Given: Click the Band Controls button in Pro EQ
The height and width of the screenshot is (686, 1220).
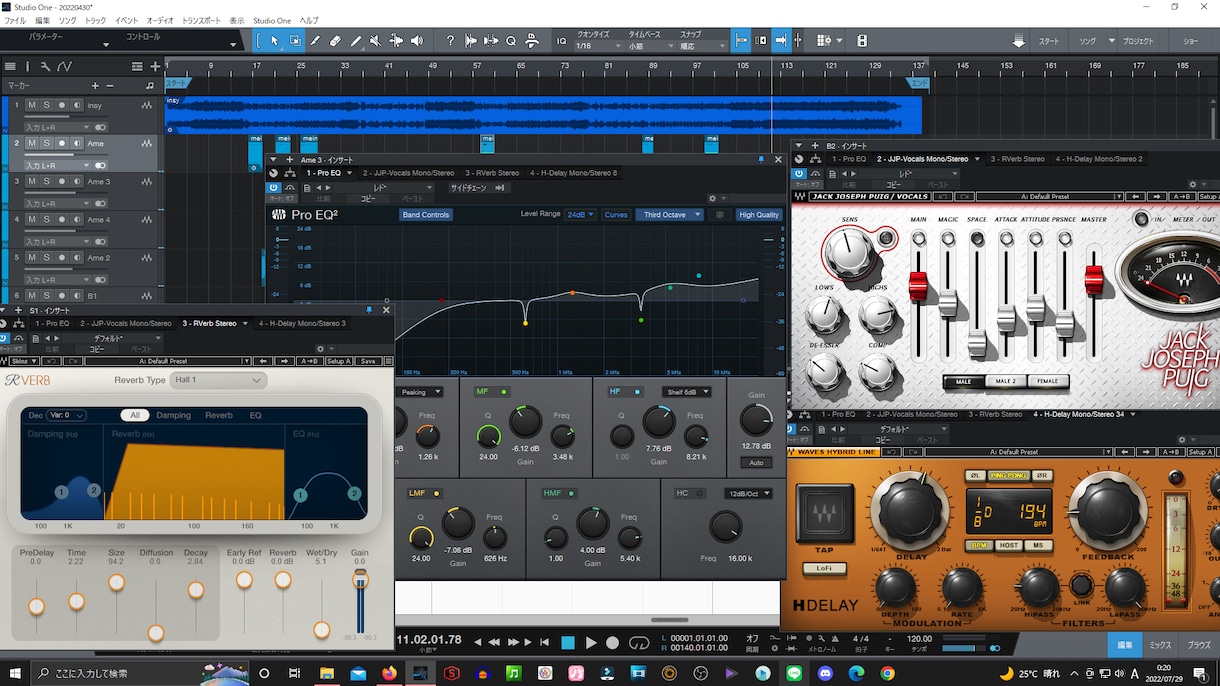Looking at the screenshot, I should pyautogui.click(x=426, y=215).
